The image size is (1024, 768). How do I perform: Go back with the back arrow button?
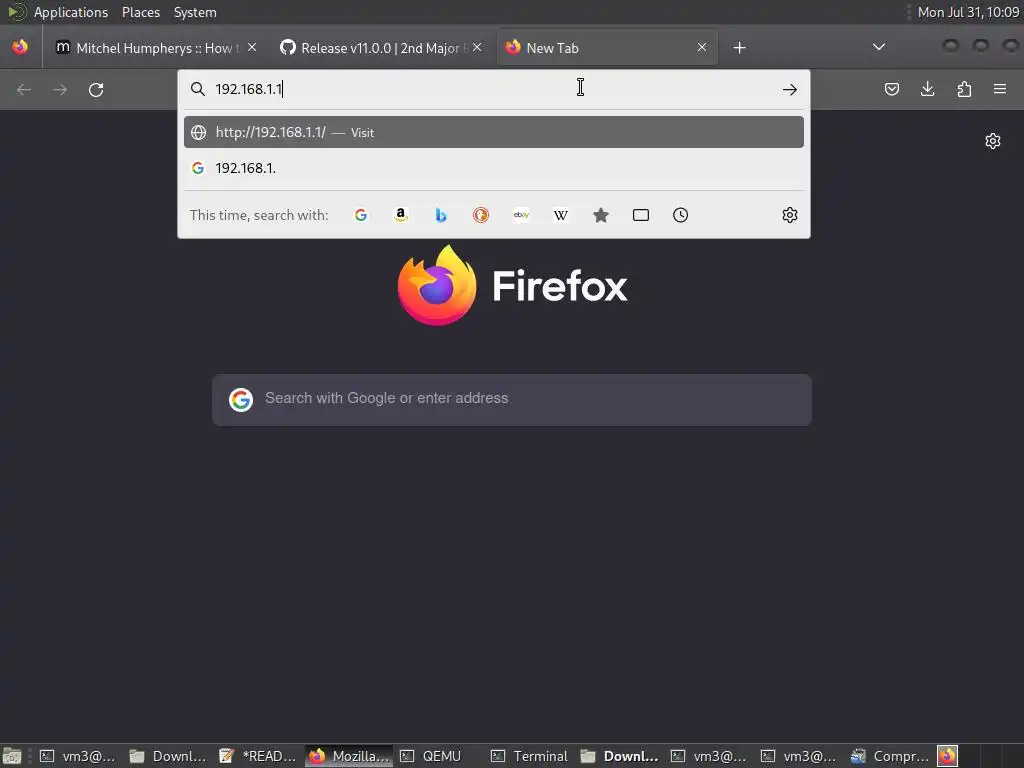point(24,89)
